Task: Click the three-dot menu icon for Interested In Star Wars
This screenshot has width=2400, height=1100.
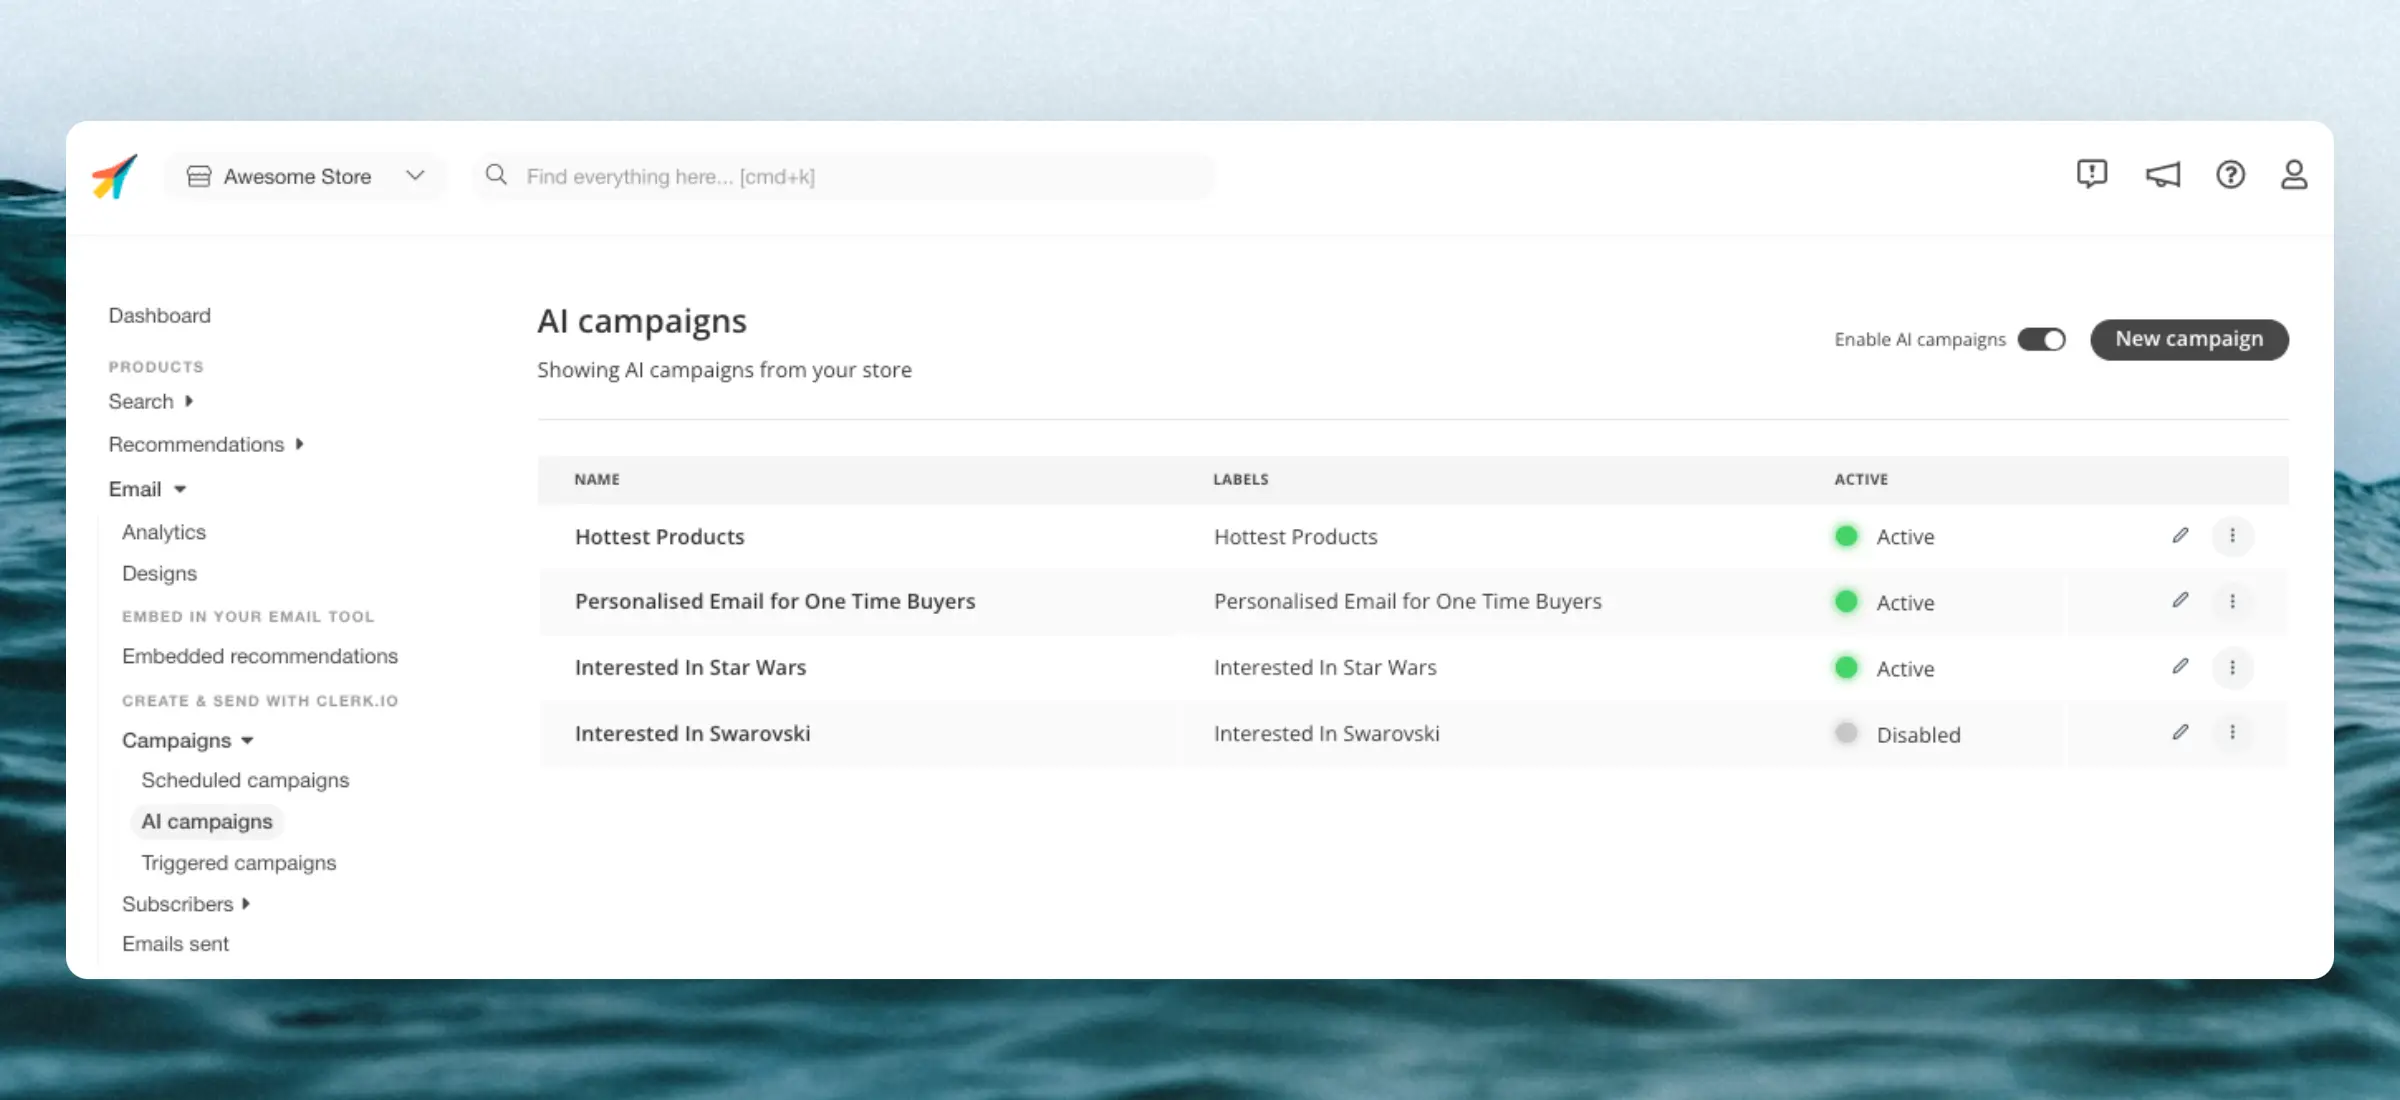Action: coord(2233,667)
